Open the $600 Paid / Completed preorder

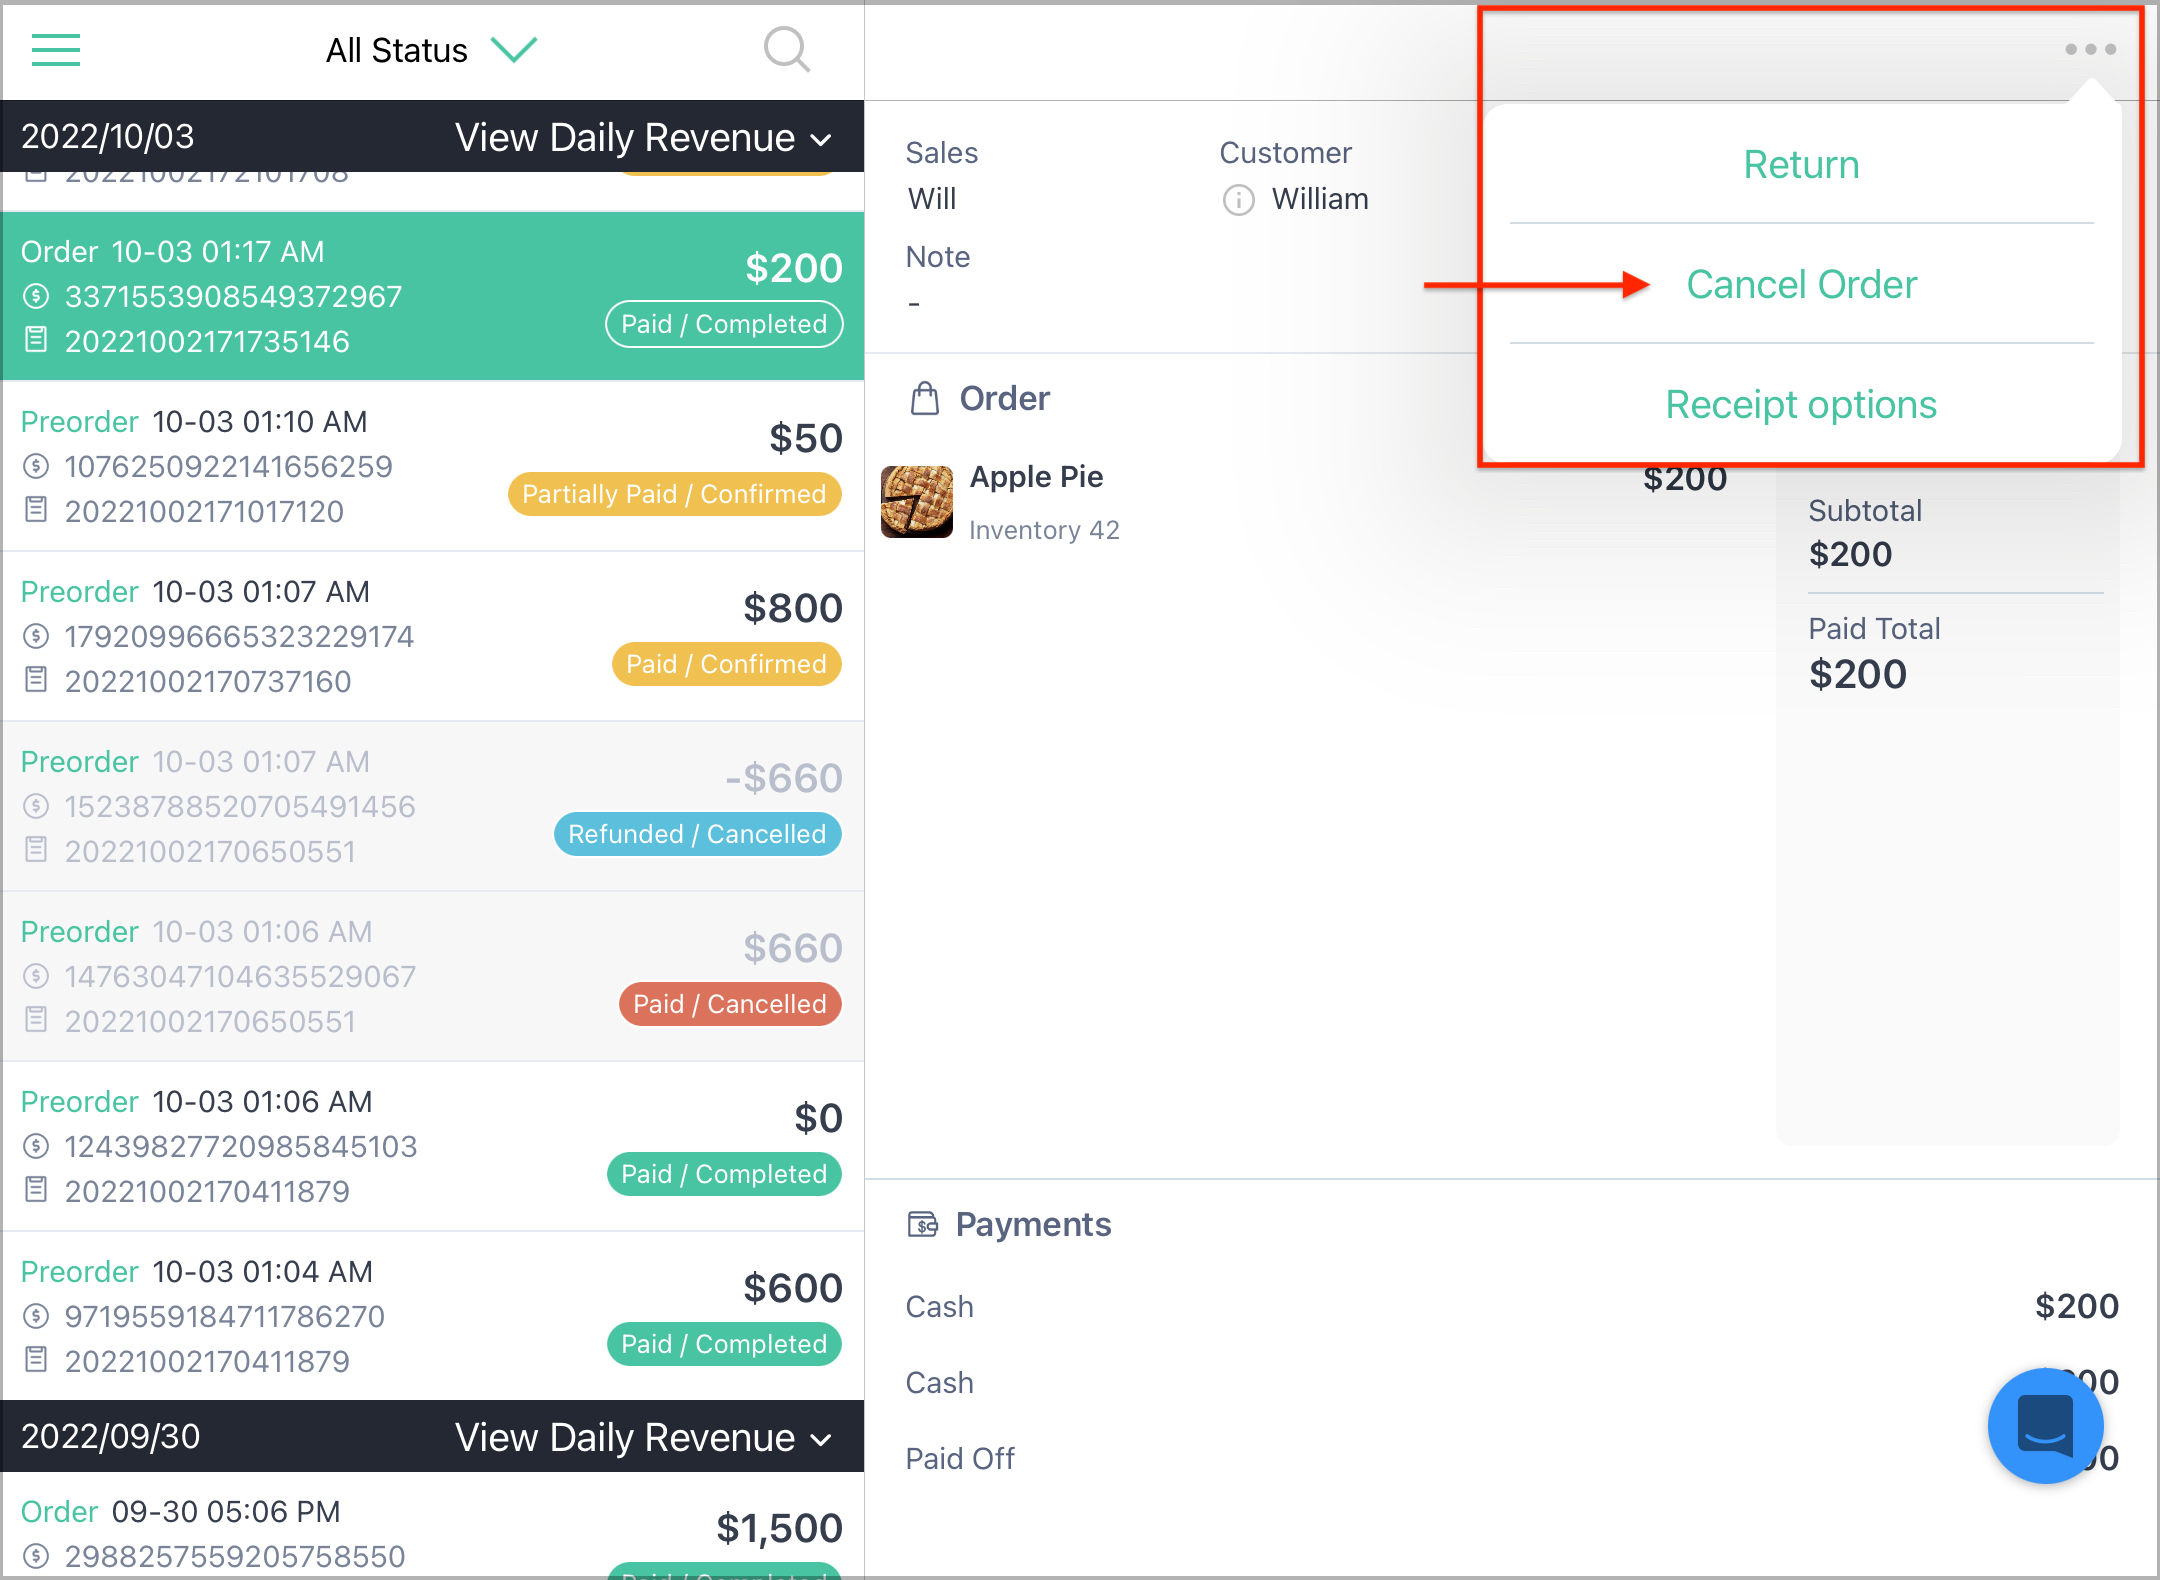click(x=432, y=1316)
